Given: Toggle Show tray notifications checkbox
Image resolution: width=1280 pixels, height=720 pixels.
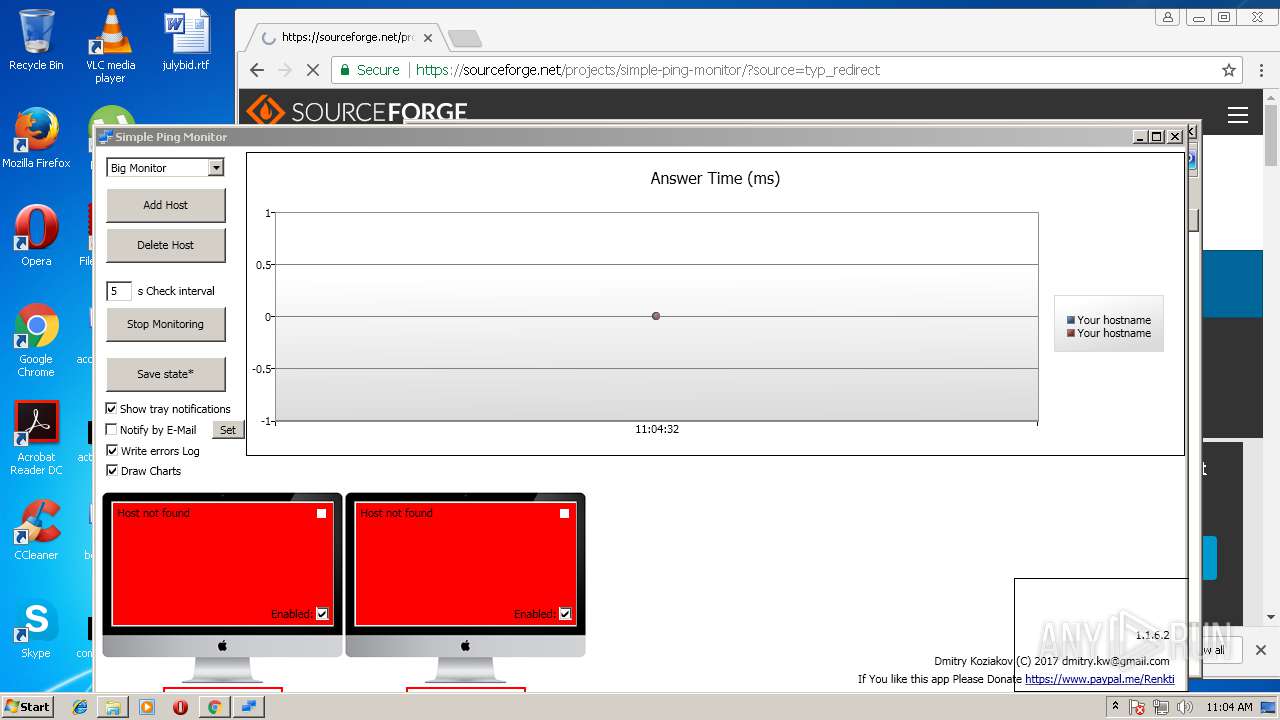Looking at the screenshot, I should pos(112,408).
